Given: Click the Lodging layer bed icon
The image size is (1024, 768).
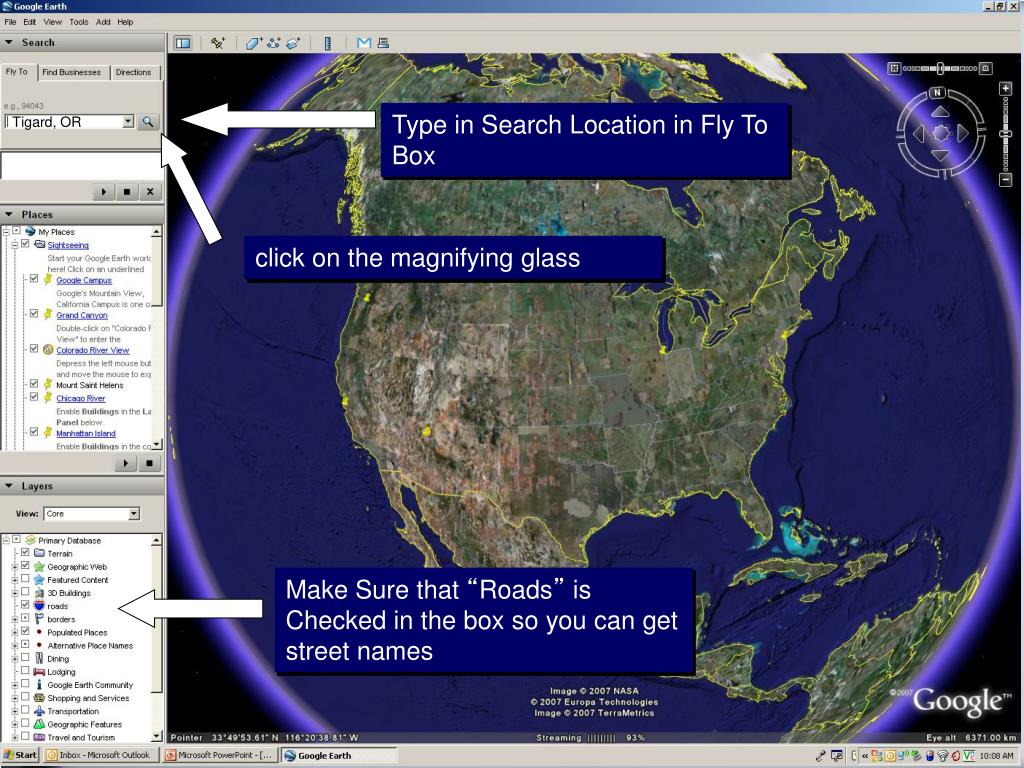Looking at the screenshot, I should click(x=39, y=671).
